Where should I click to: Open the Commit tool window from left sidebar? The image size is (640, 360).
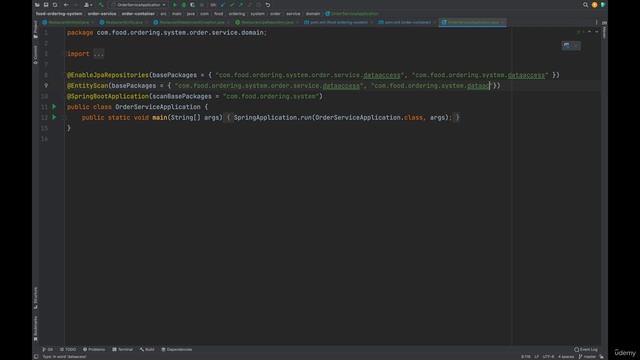(x=36, y=54)
